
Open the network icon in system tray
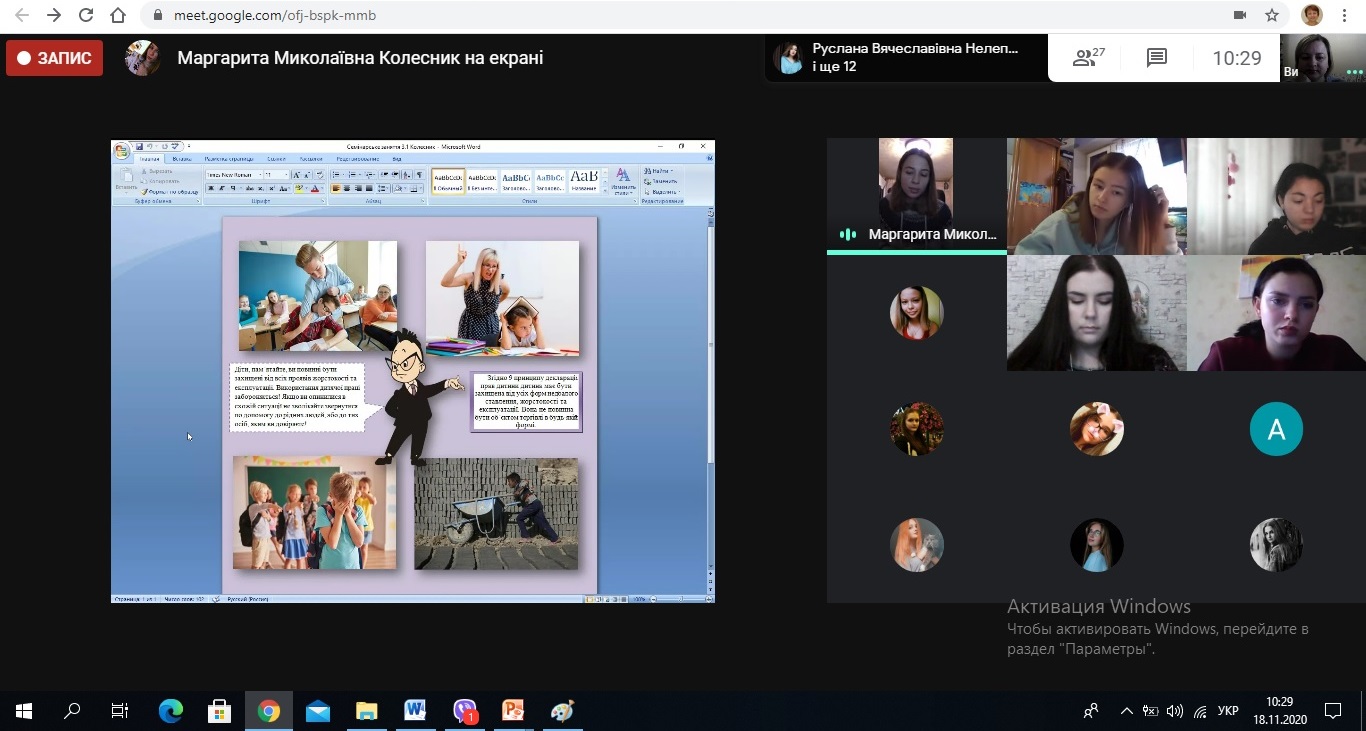(x=1200, y=711)
